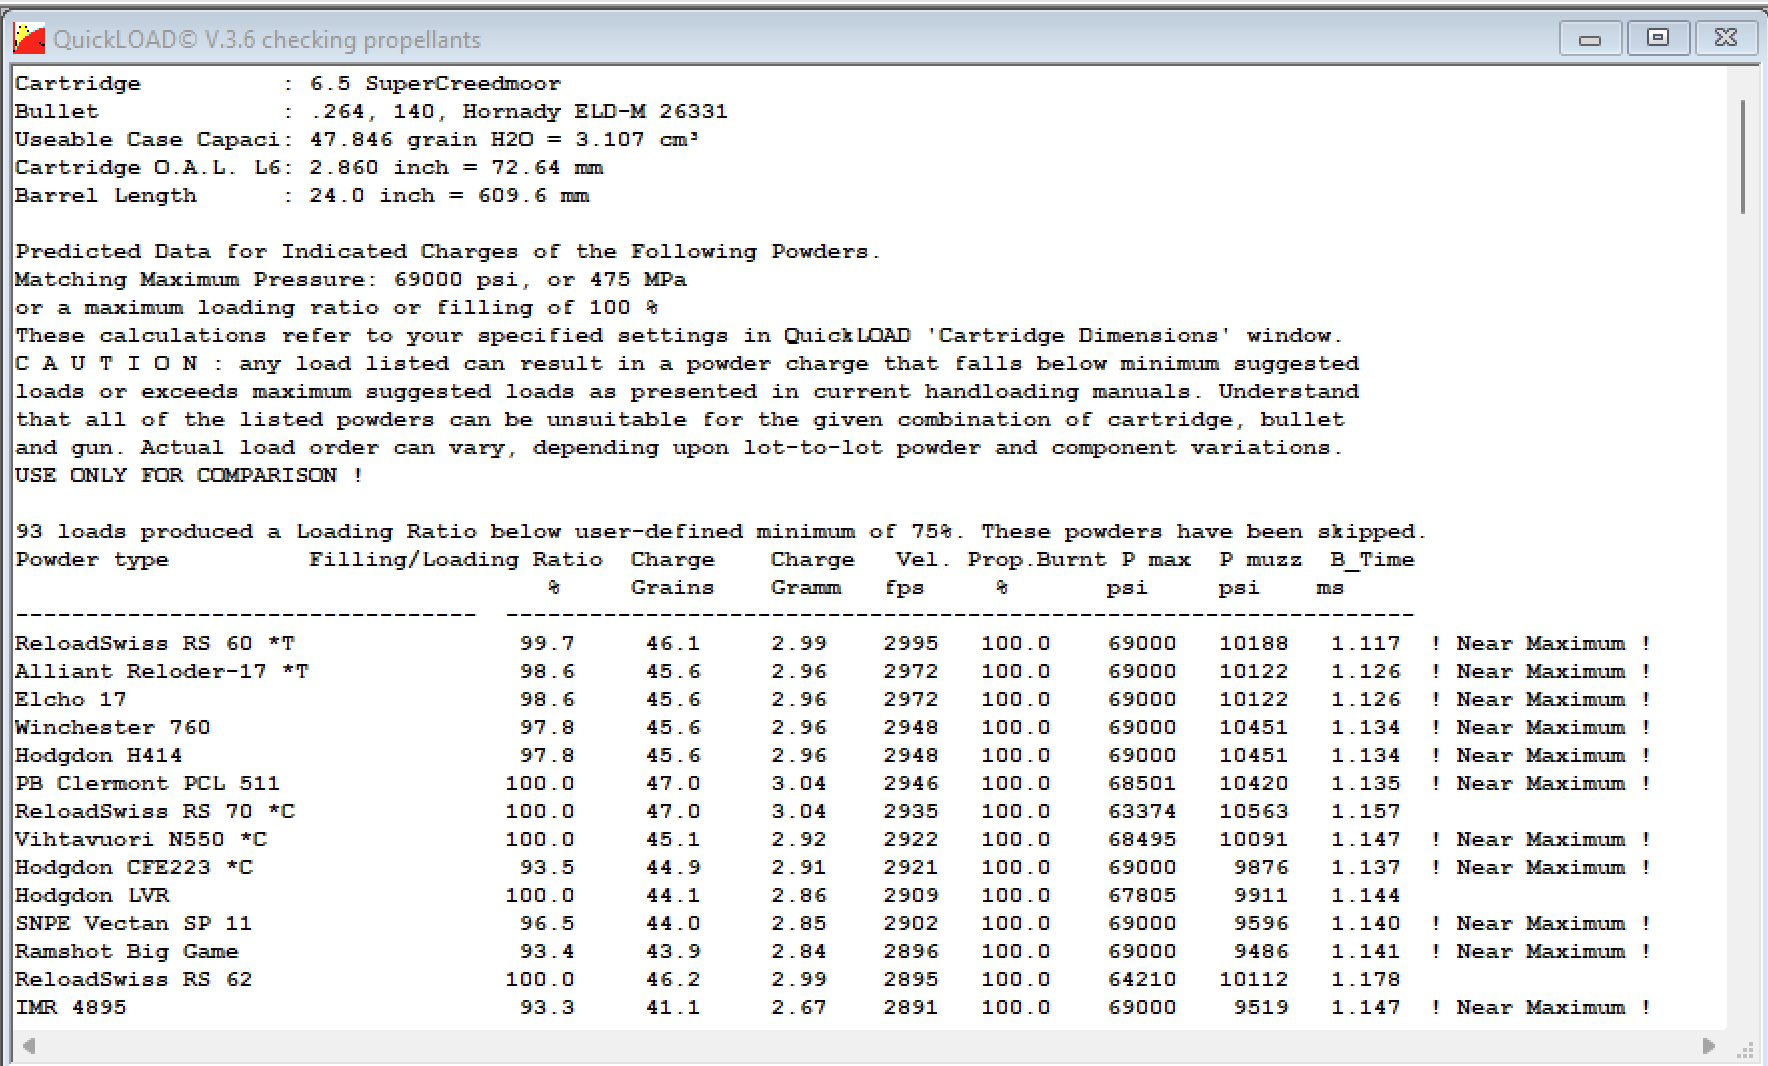Click the vertical scrollbar thumb

click(1743, 157)
